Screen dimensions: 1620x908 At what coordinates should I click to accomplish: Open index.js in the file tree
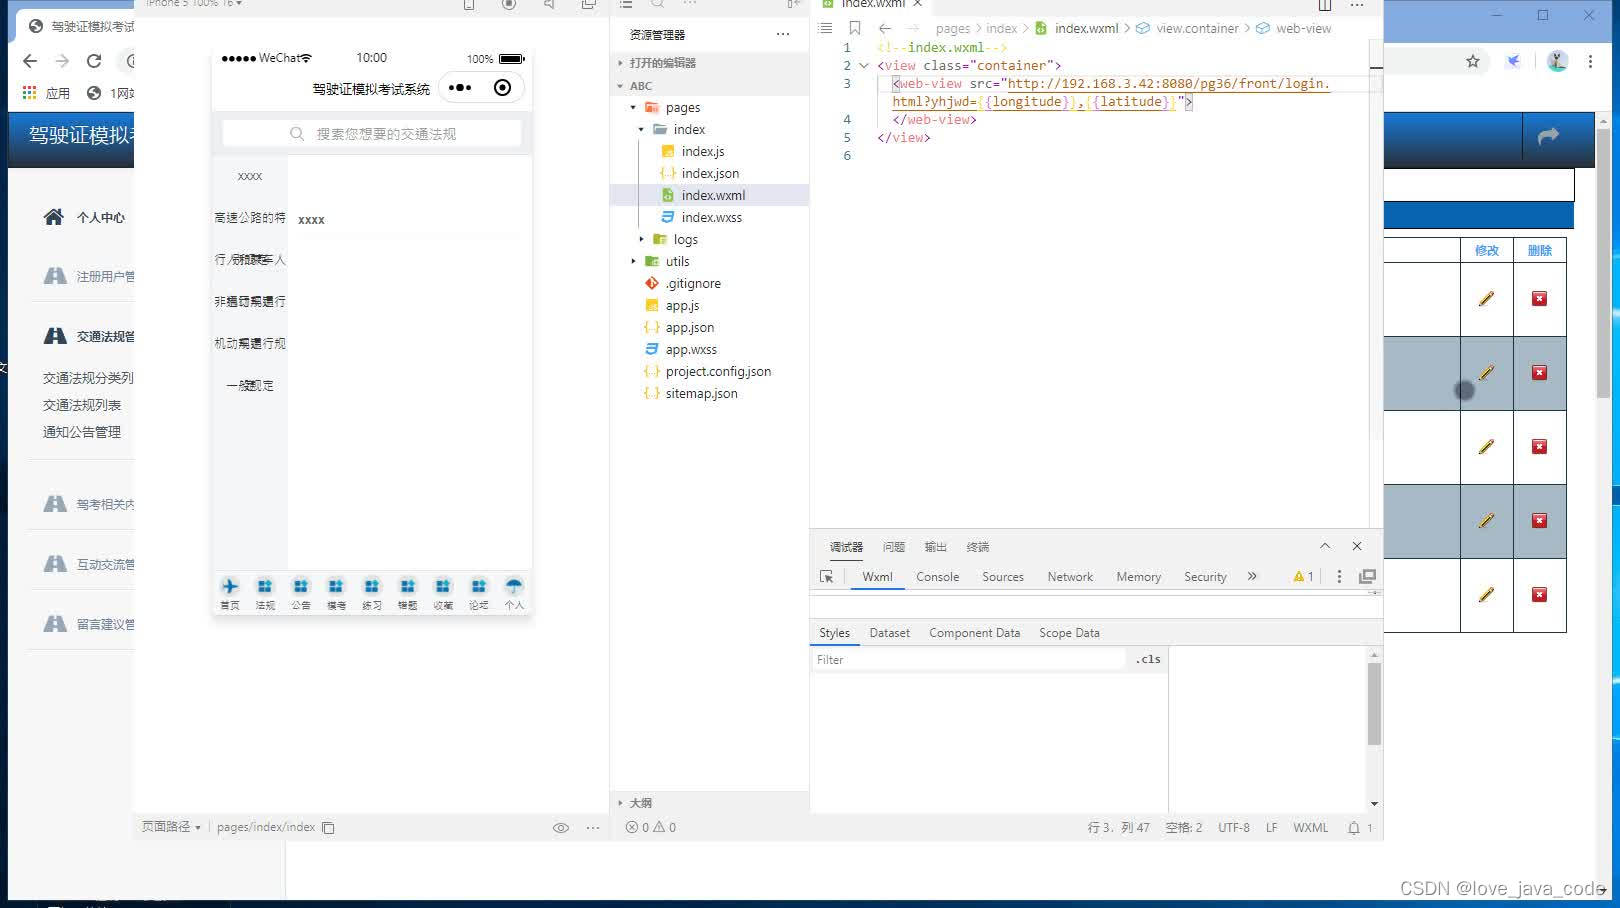[703, 152]
